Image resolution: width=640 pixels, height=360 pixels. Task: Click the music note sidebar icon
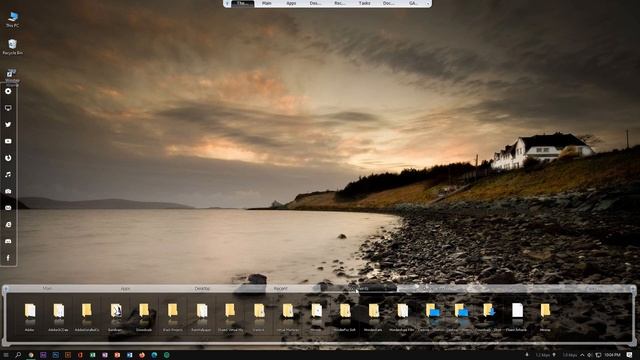click(8, 174)
